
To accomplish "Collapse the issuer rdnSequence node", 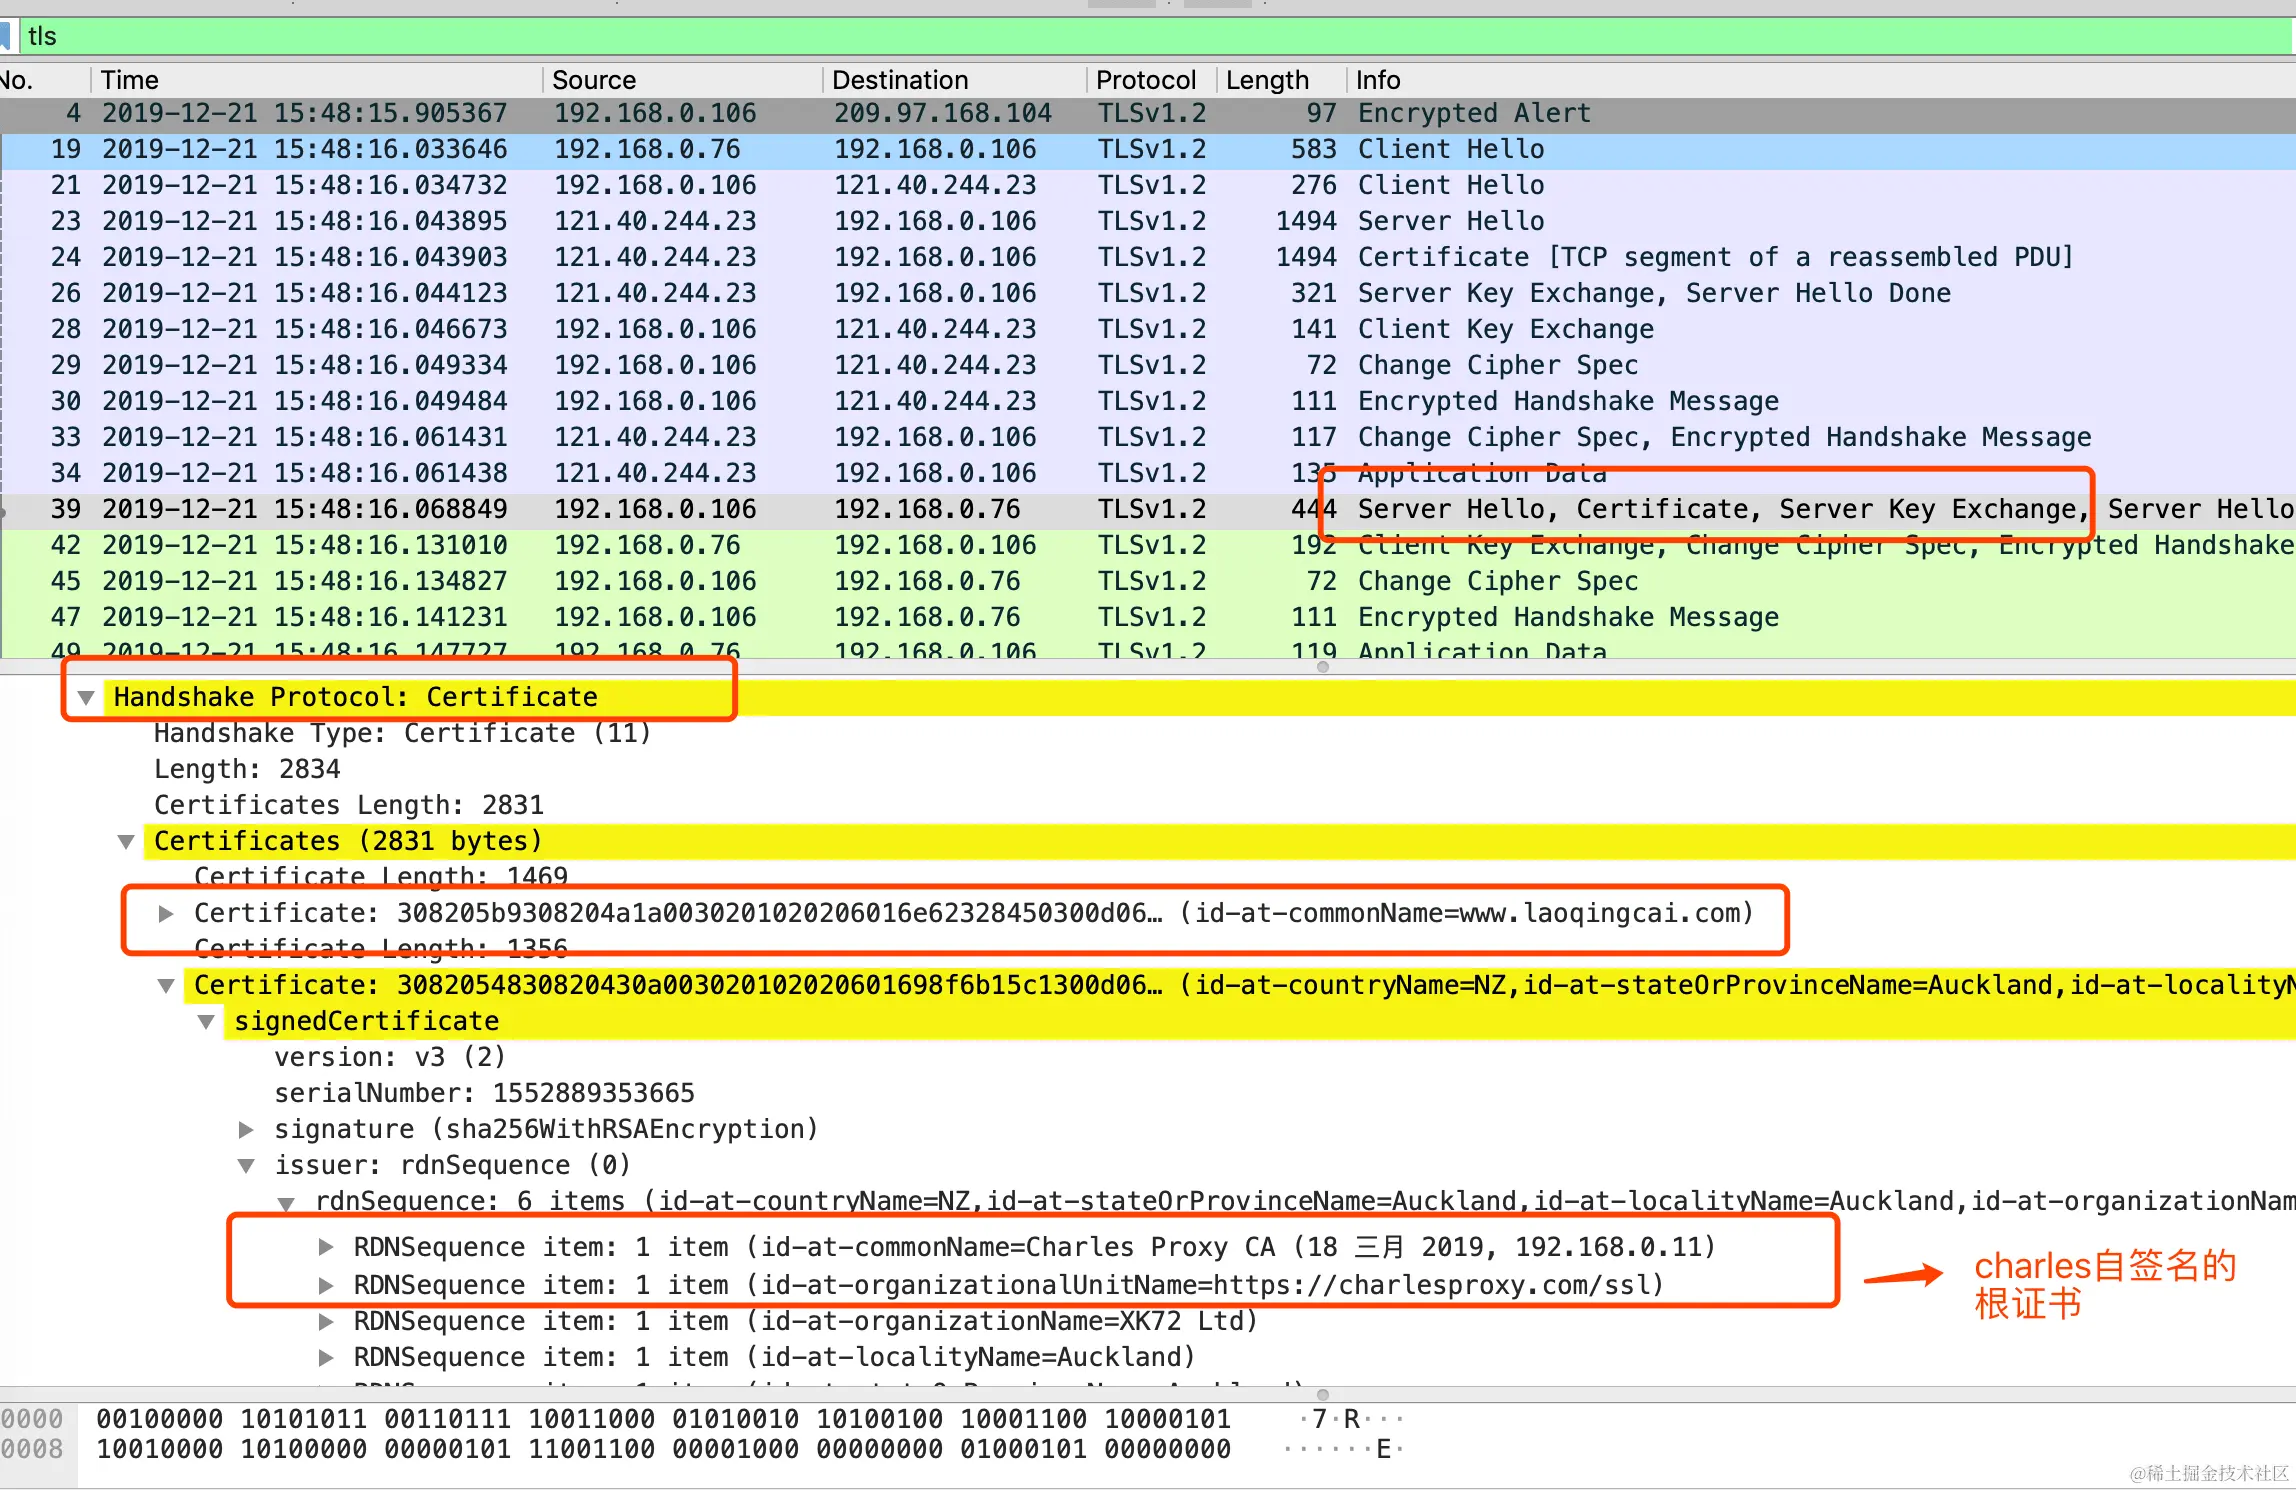I will (246, 1165).
